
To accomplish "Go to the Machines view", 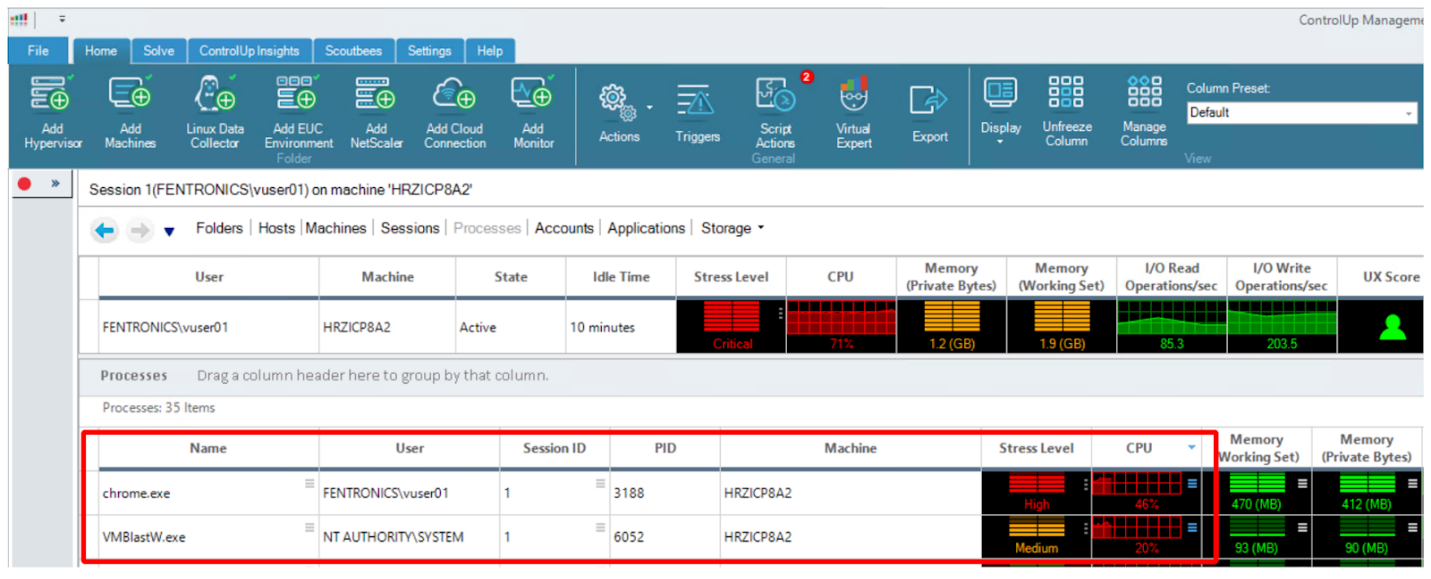I will [336, 228].
